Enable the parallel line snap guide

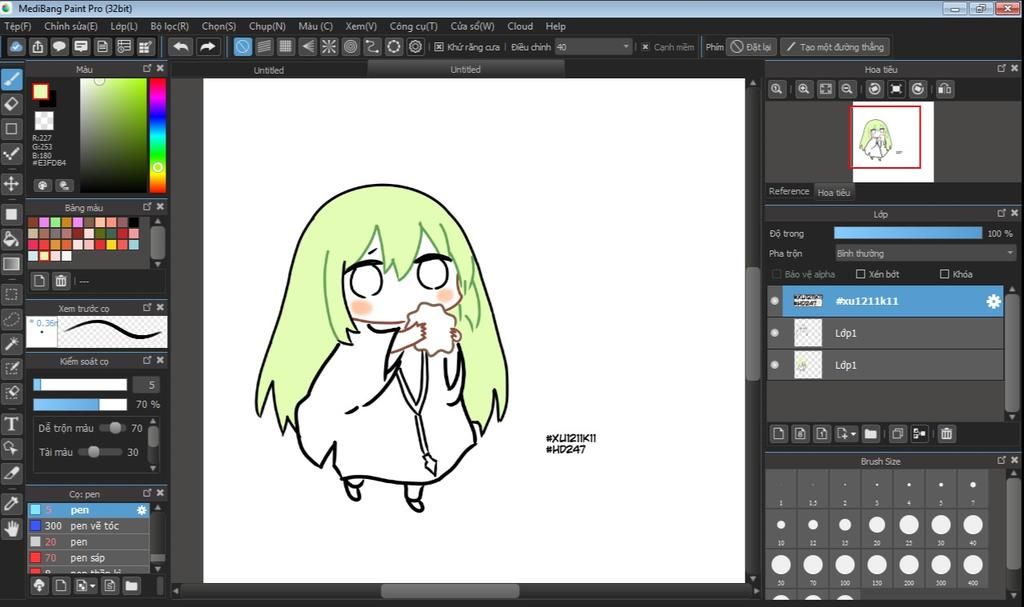pos(264,47)
